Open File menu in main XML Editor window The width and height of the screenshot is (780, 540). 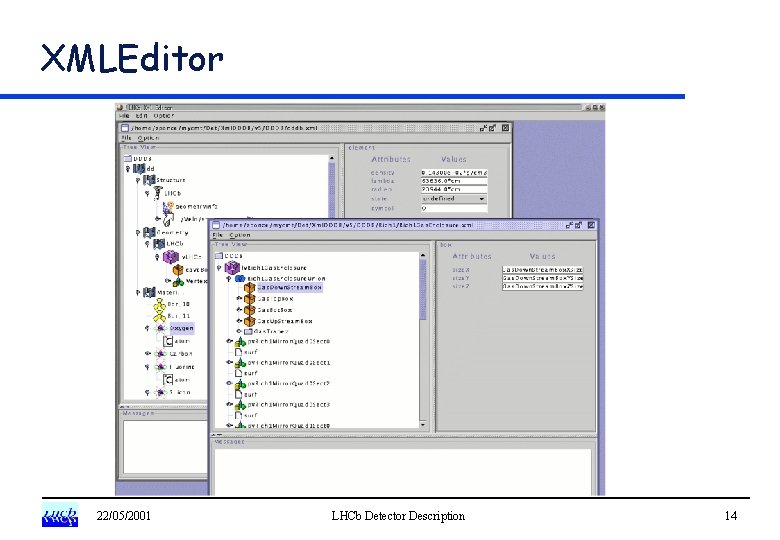click(124, 116)
